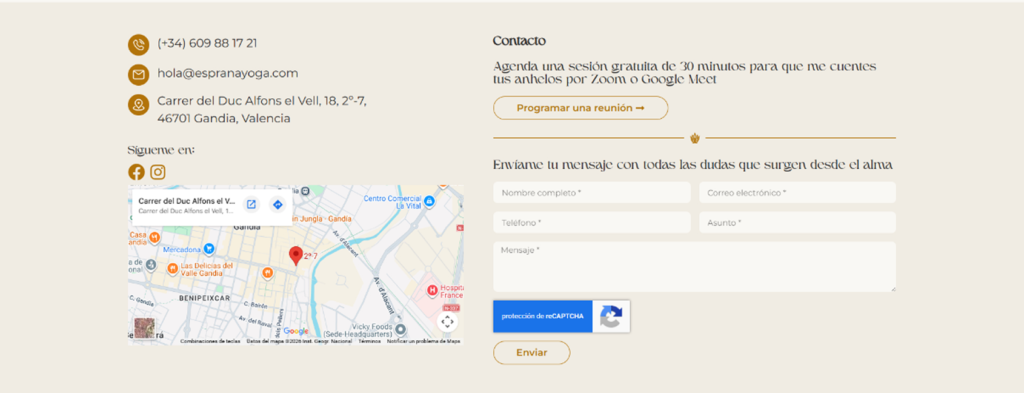
Task: Toggle the map fullscreen/camera controls button
Action: pyautogui.click(x=447, y=321)
